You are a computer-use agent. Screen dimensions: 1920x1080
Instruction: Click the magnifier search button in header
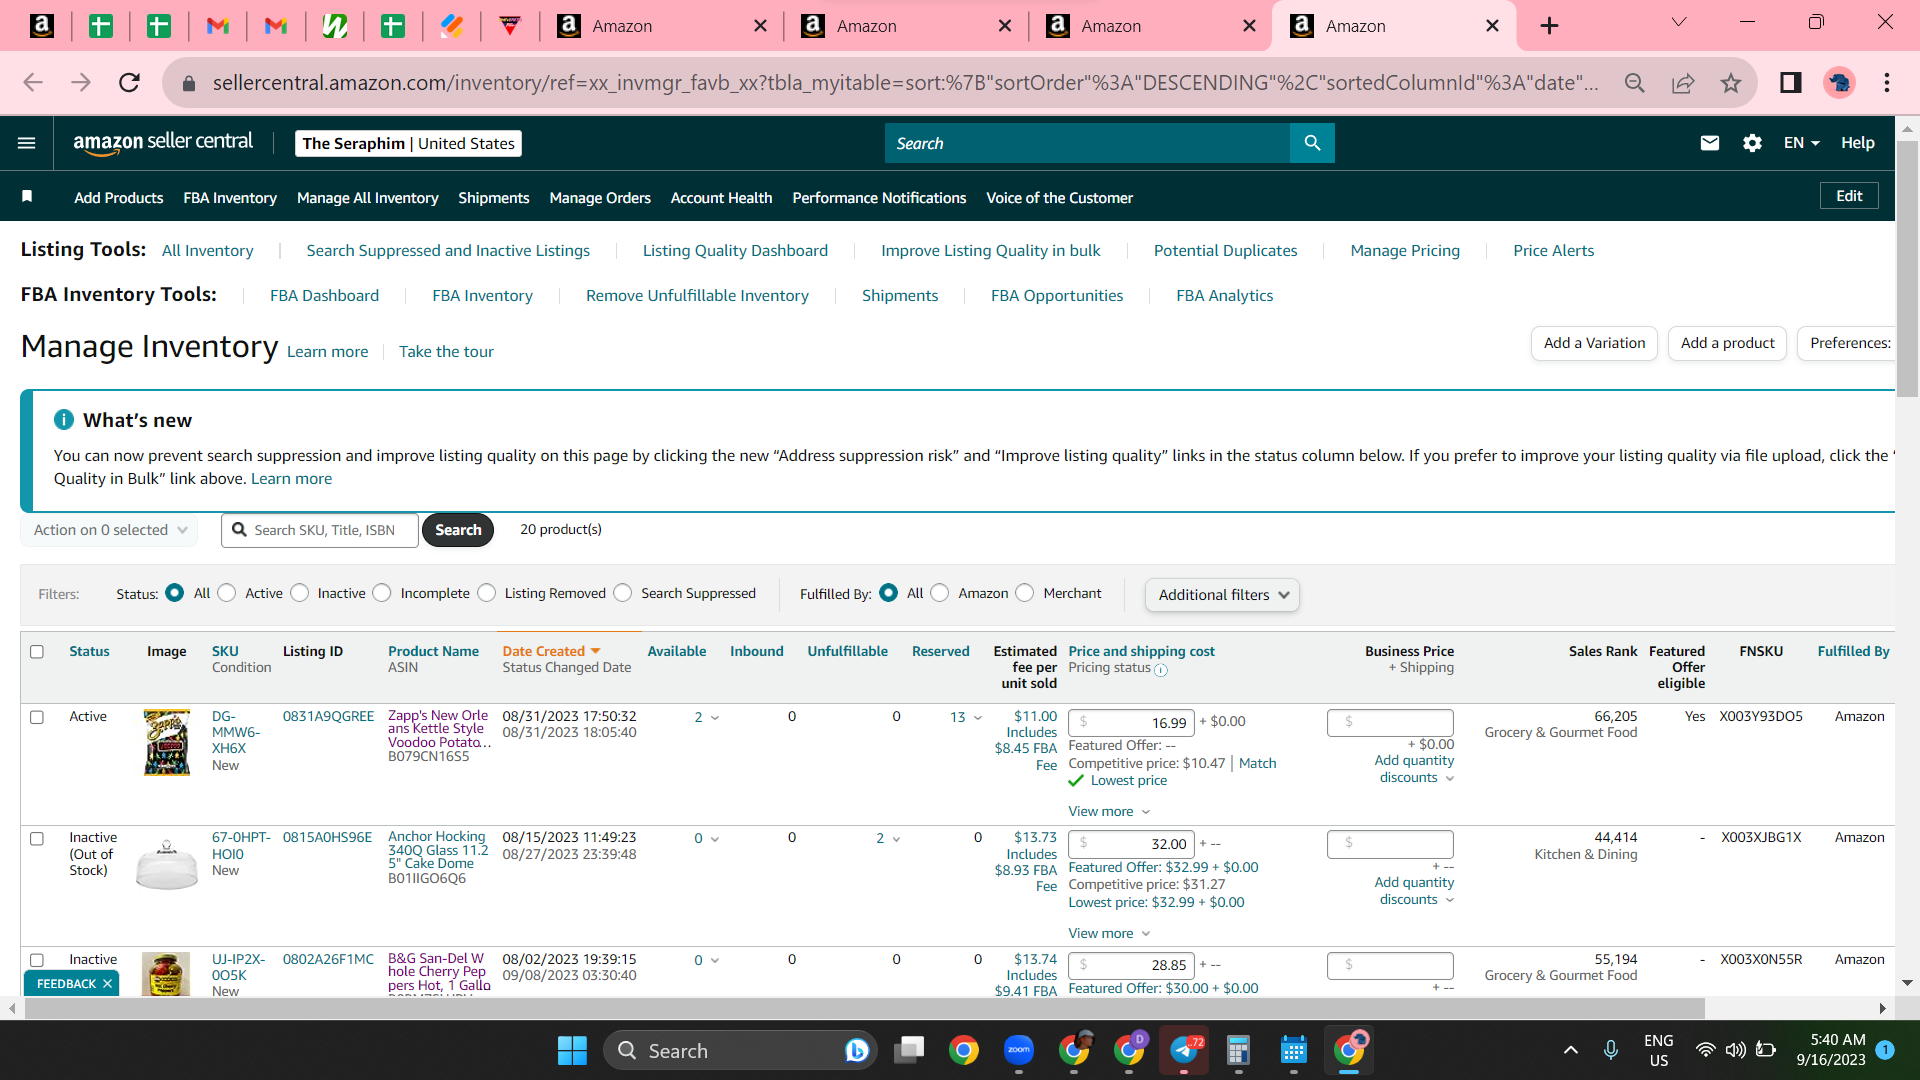pyautogui.click(x=1312, y=143)
